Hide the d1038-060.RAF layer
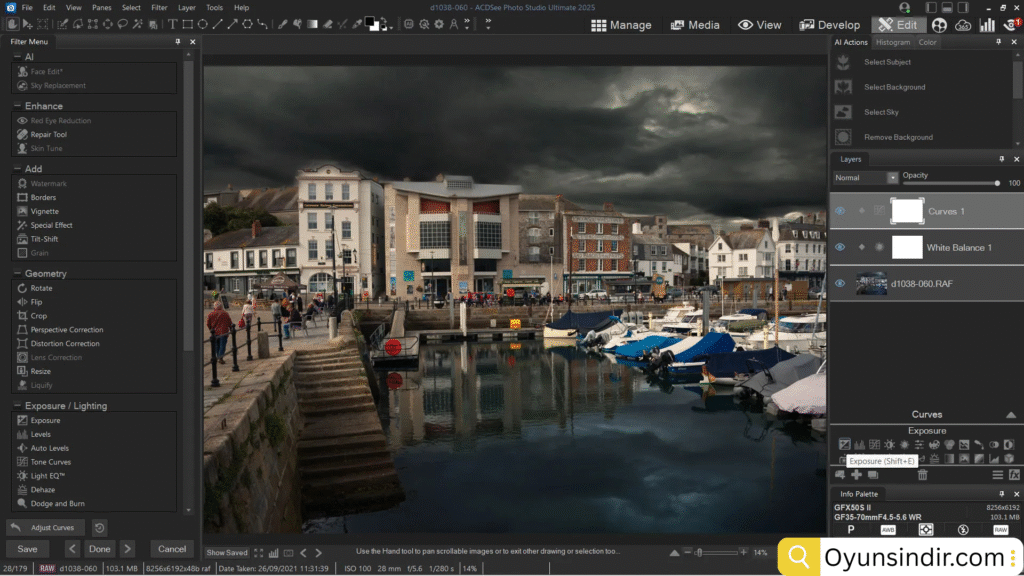Image resolution: width=1024 pixels, height=576 pixels. click(839, 283)
